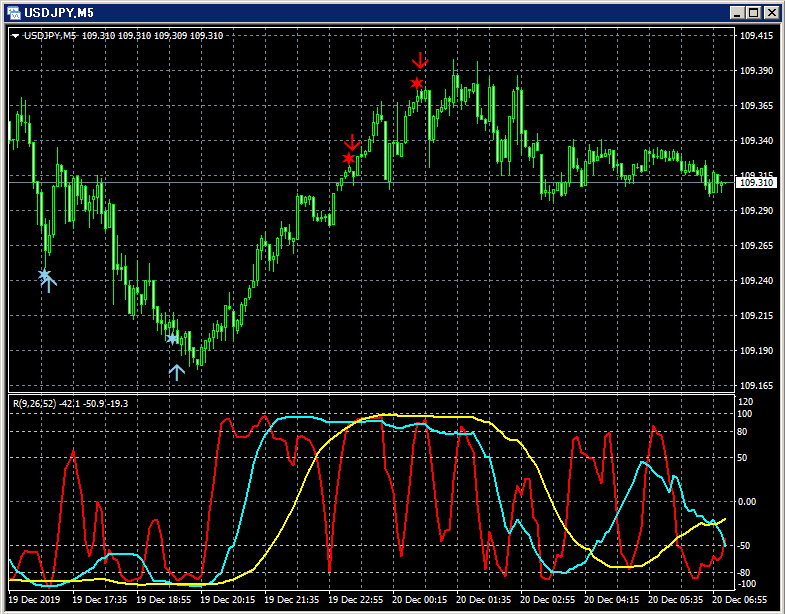Select the red star marker near 109.330

point(348,158)
